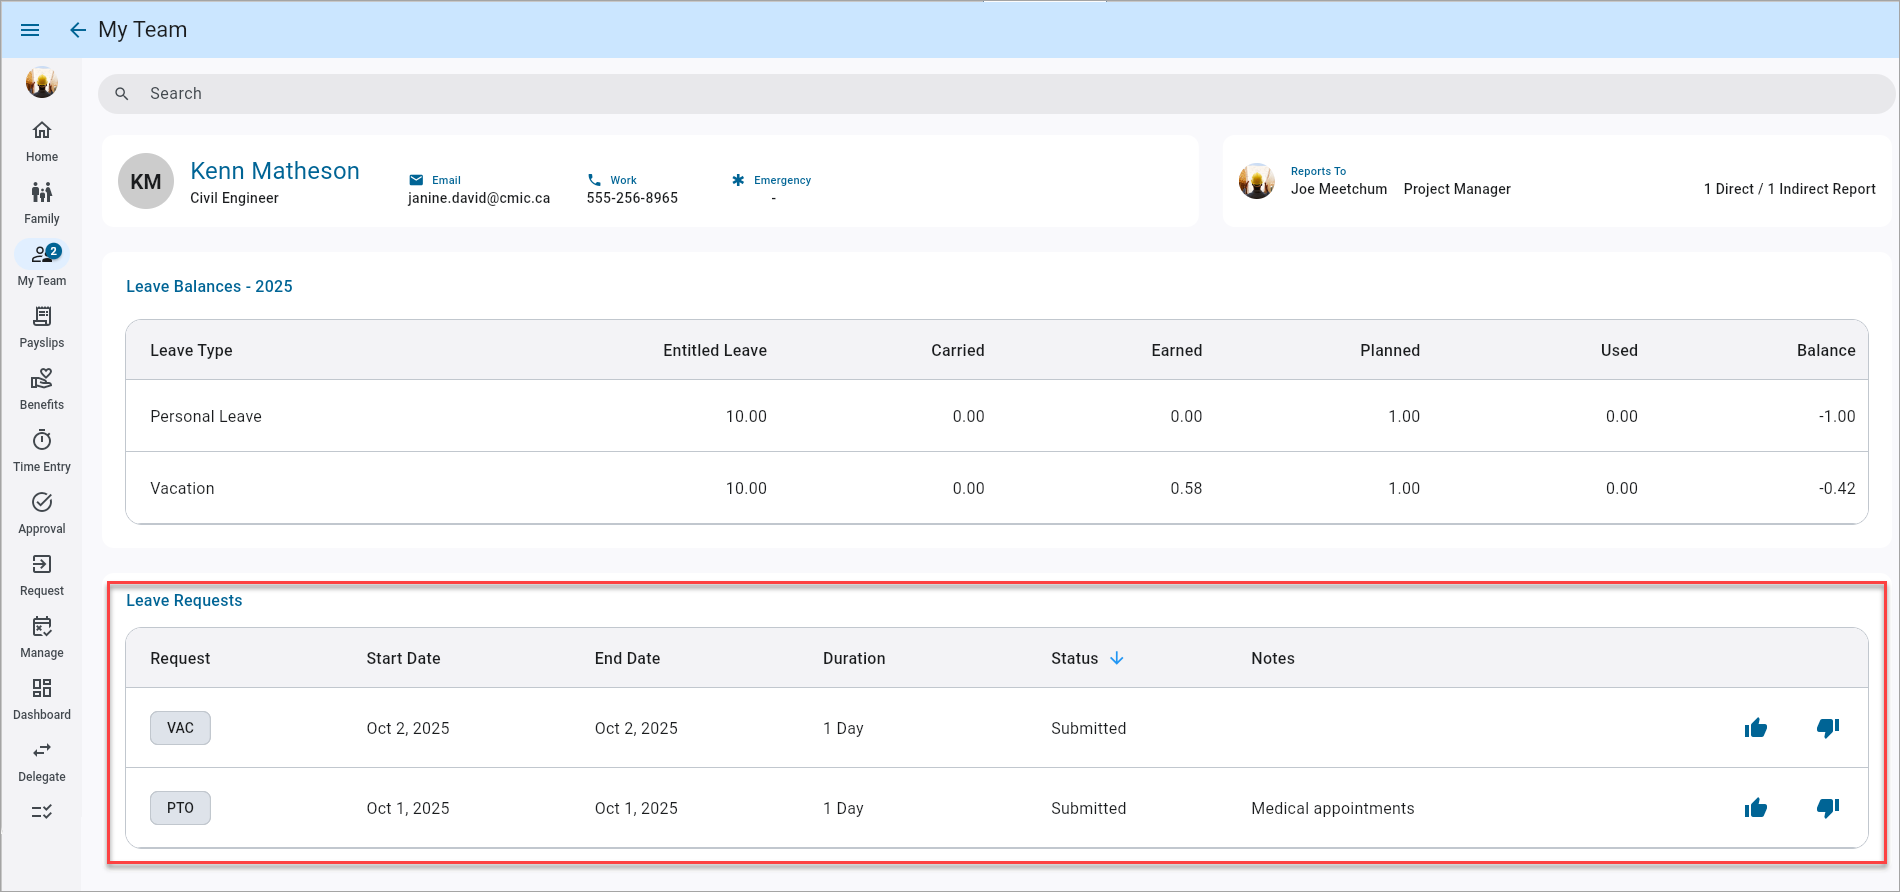This screenshot has width=1900, height=892.
Task: Sort leave requests by End Date header
Action: point(627,658)
